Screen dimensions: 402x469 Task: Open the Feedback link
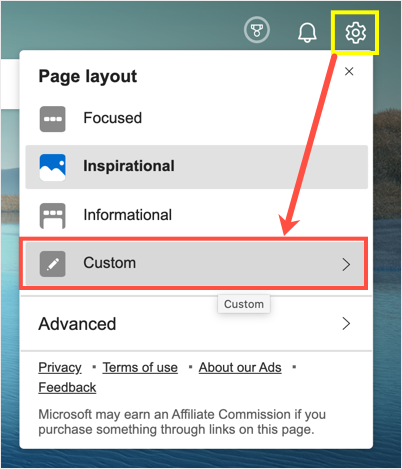point(67,387)
